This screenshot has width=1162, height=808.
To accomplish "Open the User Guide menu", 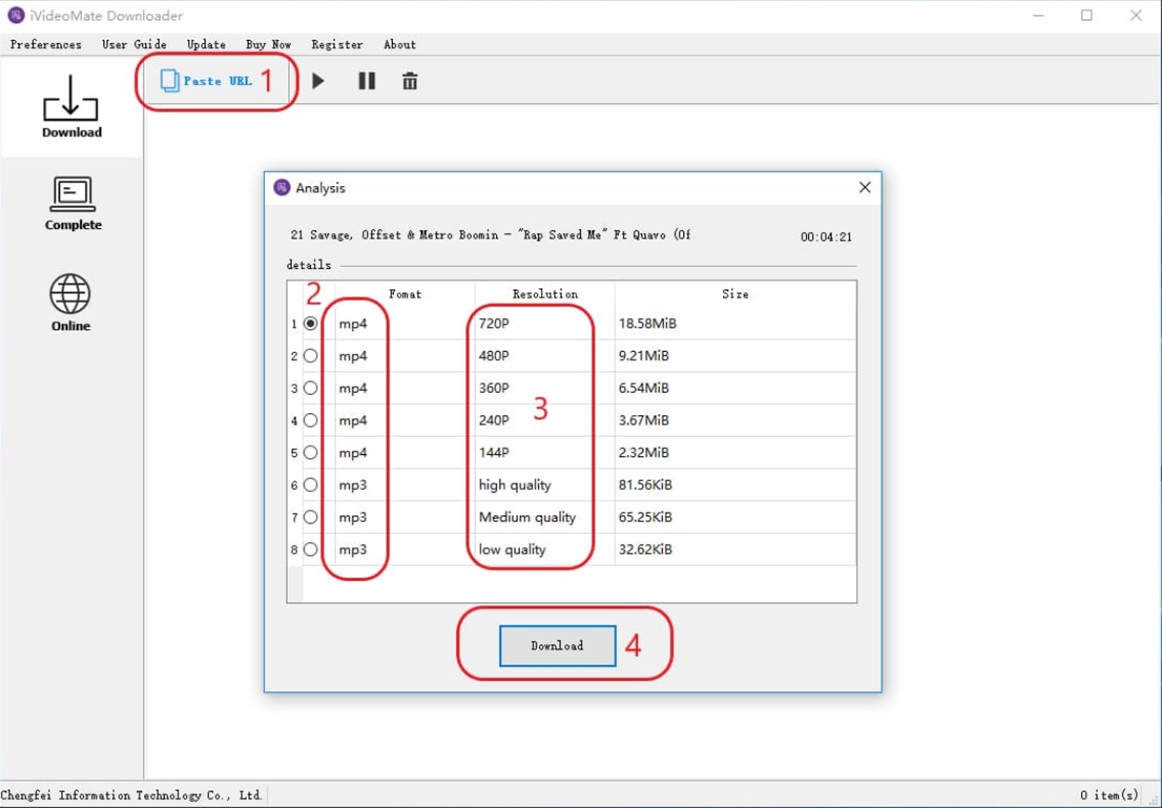I will (134, 44).
